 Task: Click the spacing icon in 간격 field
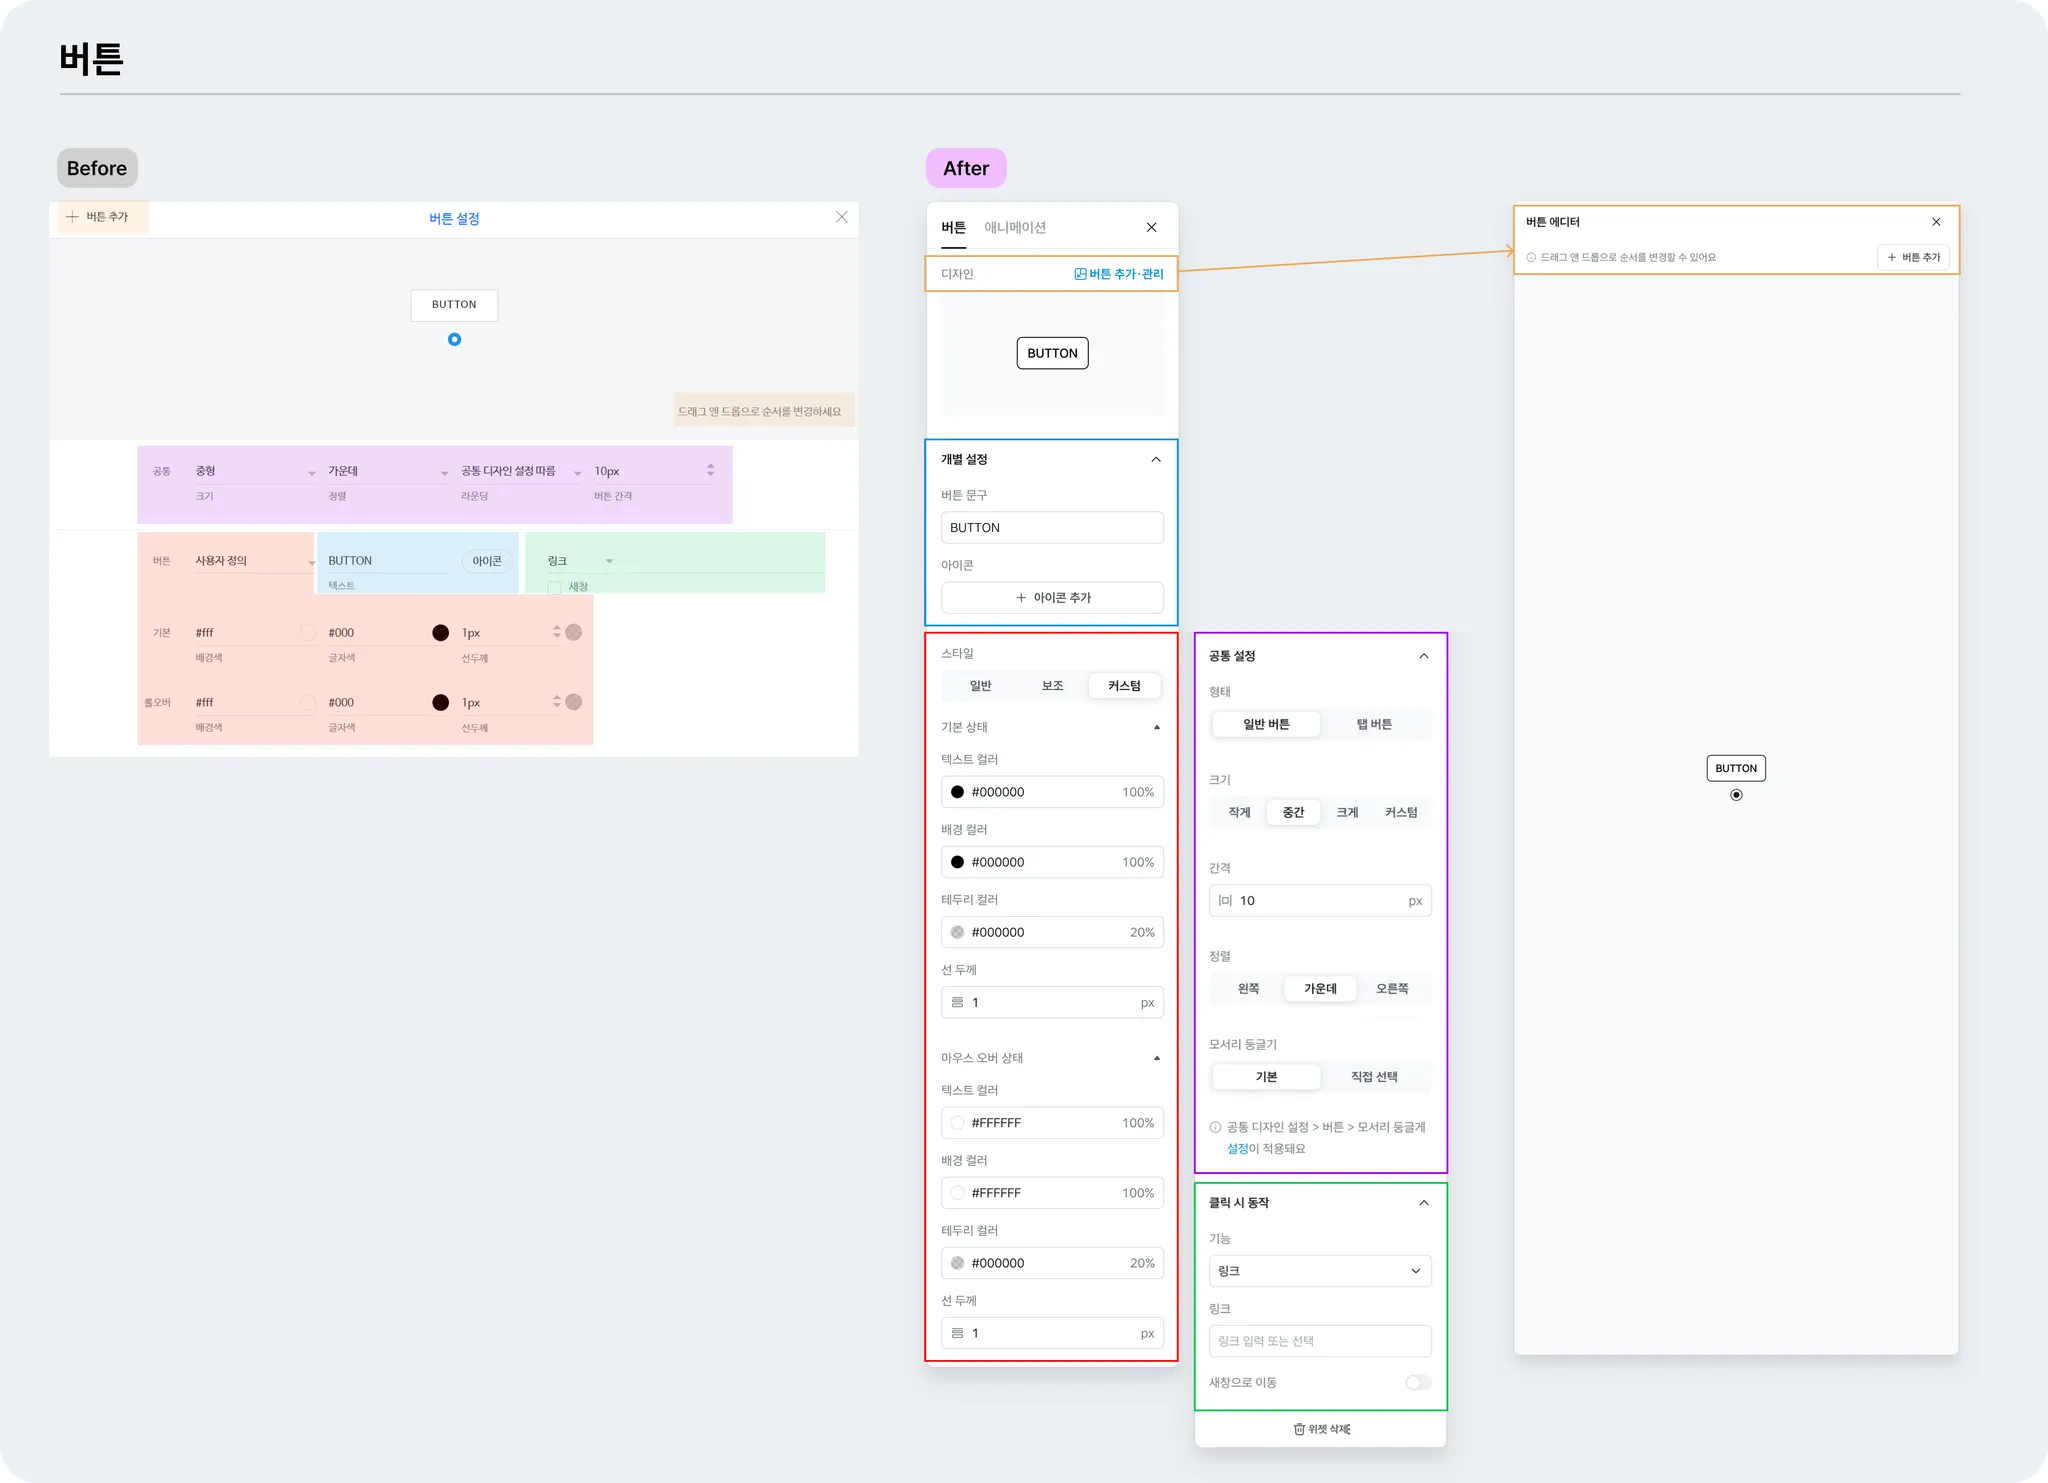tap(1225, 900)
